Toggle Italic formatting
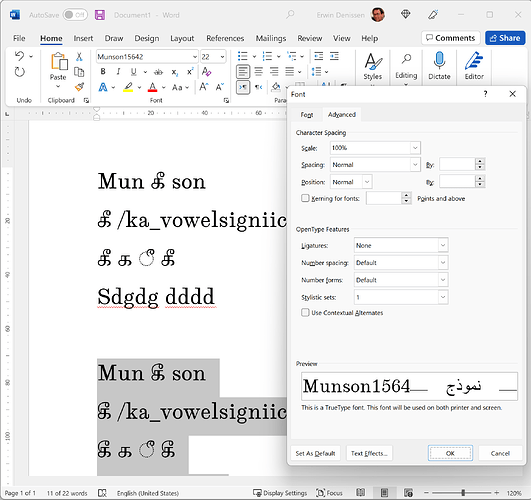 [x=118, y=71]
